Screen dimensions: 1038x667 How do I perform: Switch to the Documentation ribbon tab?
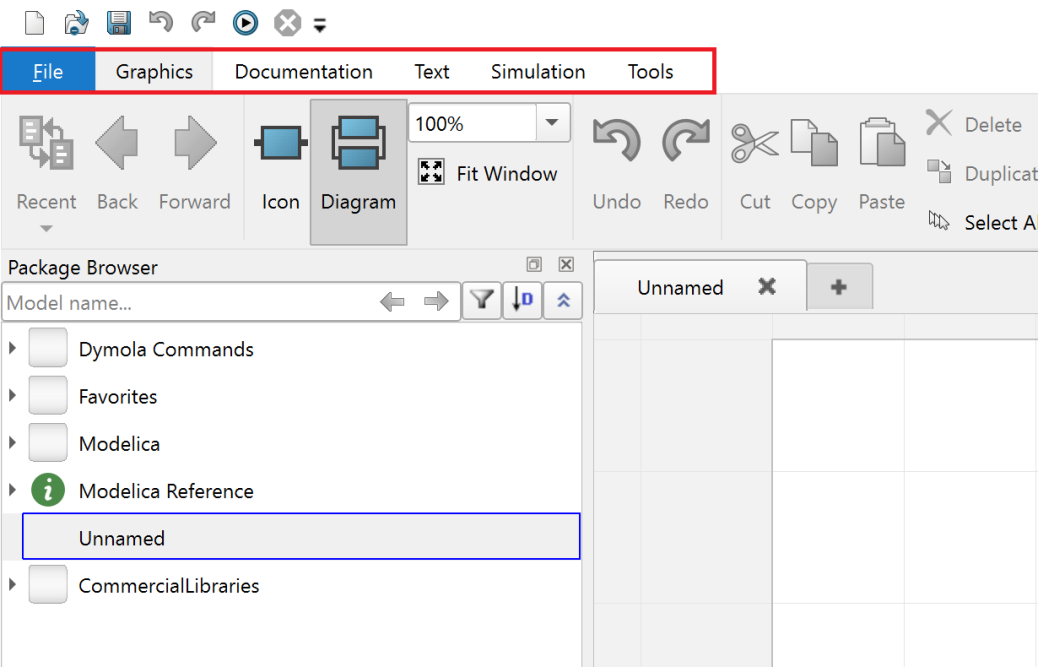click(x=304, y=71)
